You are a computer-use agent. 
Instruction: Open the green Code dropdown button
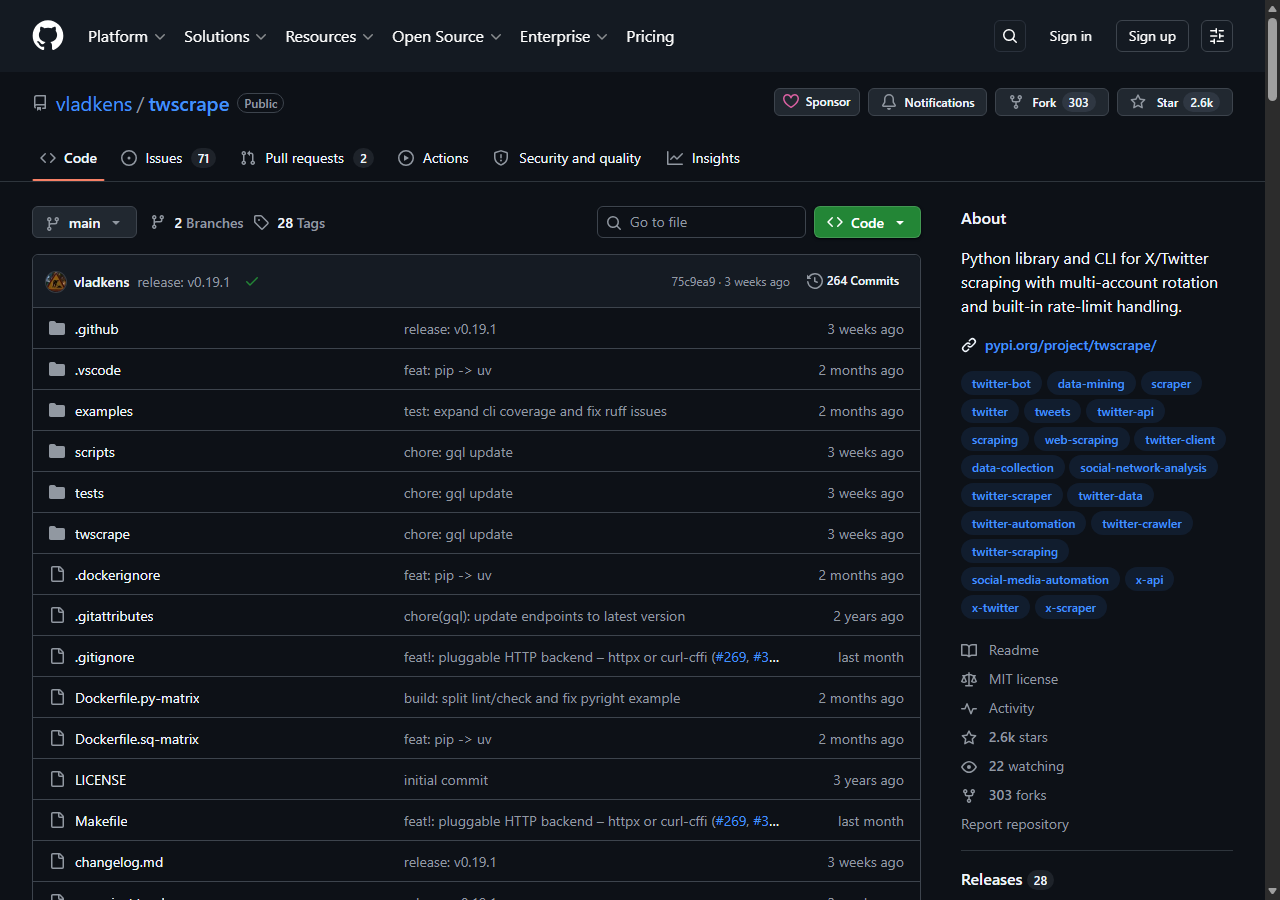coord(867,222)
